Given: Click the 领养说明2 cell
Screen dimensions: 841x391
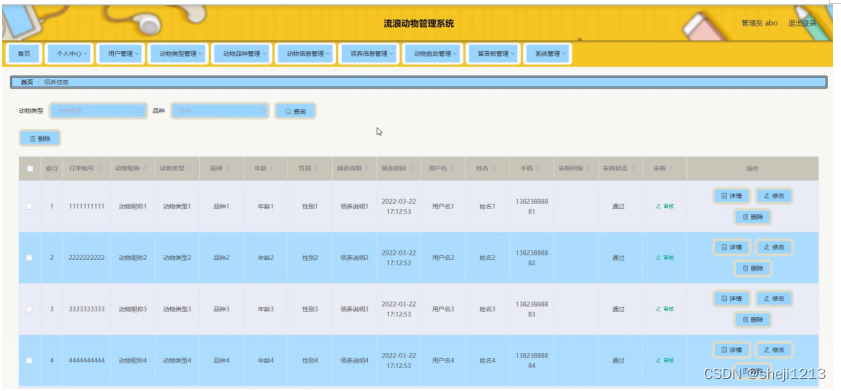Looking at the screenshot, I should (355, 257).
